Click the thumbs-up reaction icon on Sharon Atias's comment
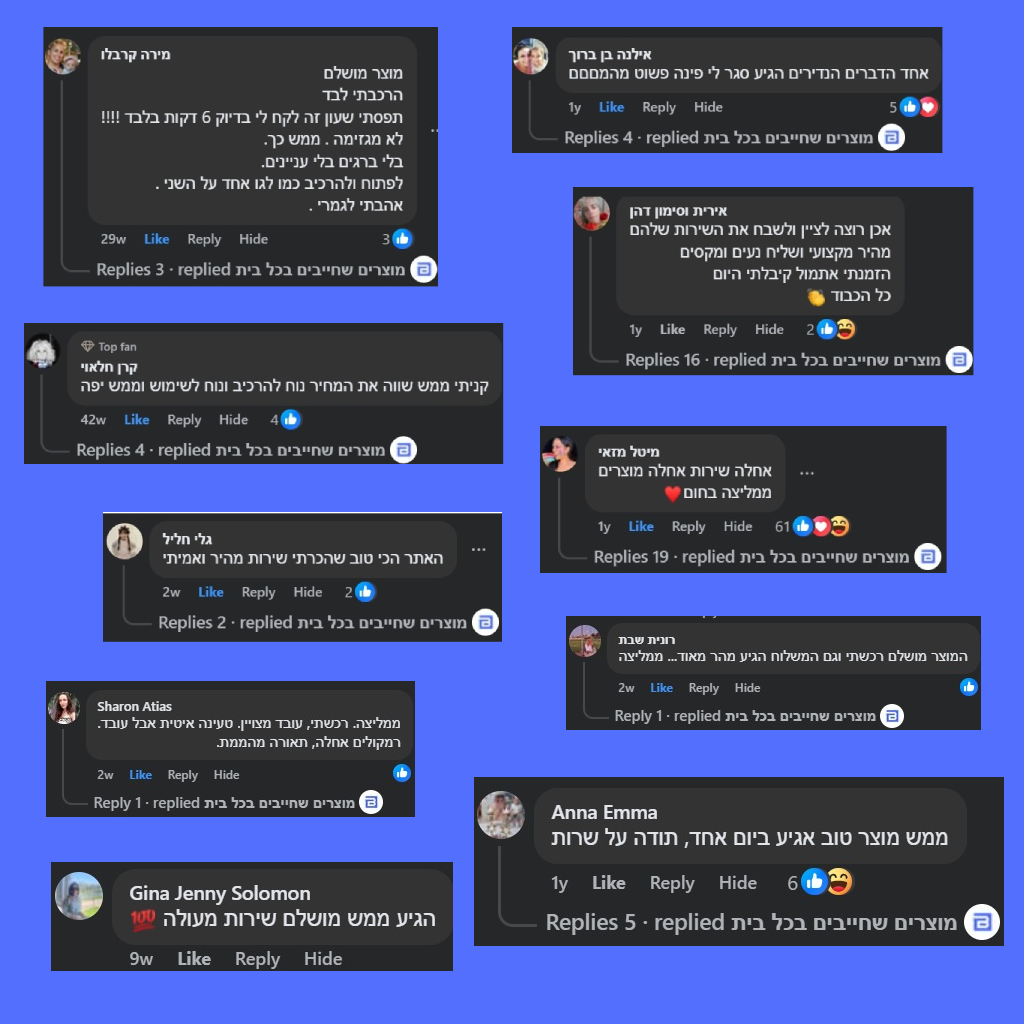1024x1024 pixels. coord(402,773)
